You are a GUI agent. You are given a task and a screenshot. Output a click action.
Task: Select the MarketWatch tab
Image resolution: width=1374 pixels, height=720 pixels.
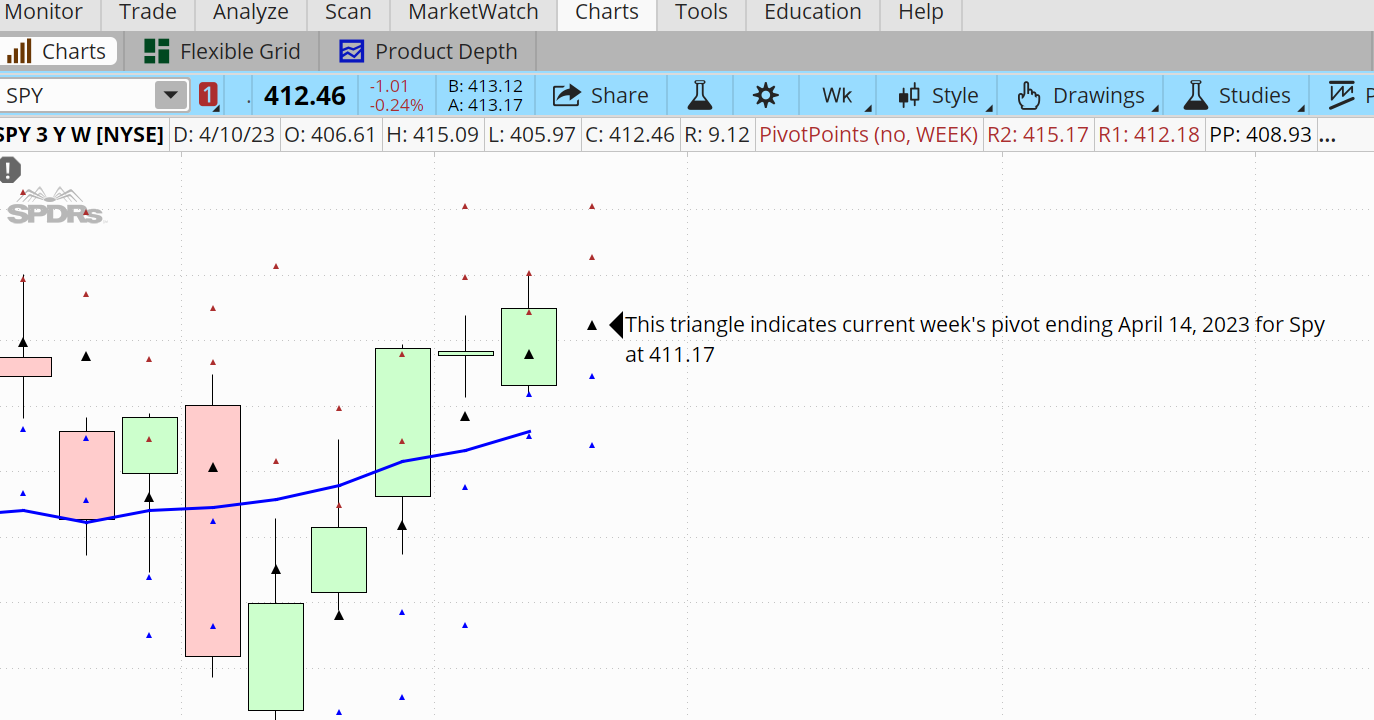(473, 12)
